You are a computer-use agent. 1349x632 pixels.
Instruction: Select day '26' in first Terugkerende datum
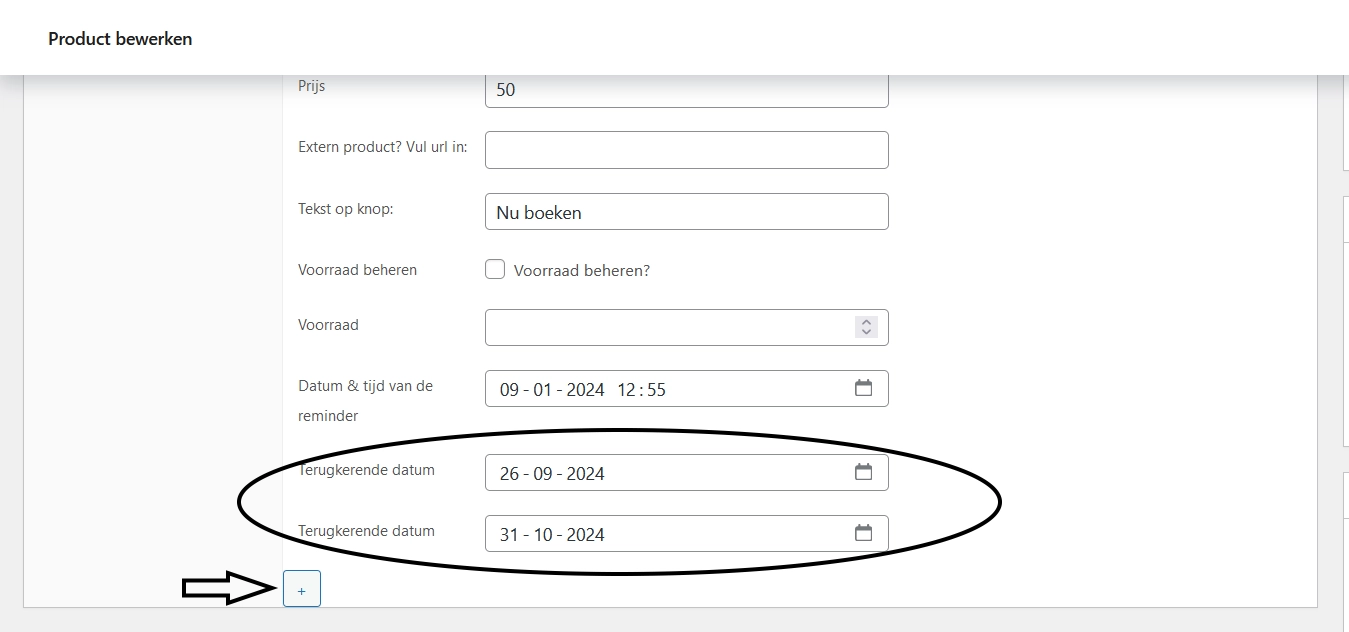click(509, 474)
